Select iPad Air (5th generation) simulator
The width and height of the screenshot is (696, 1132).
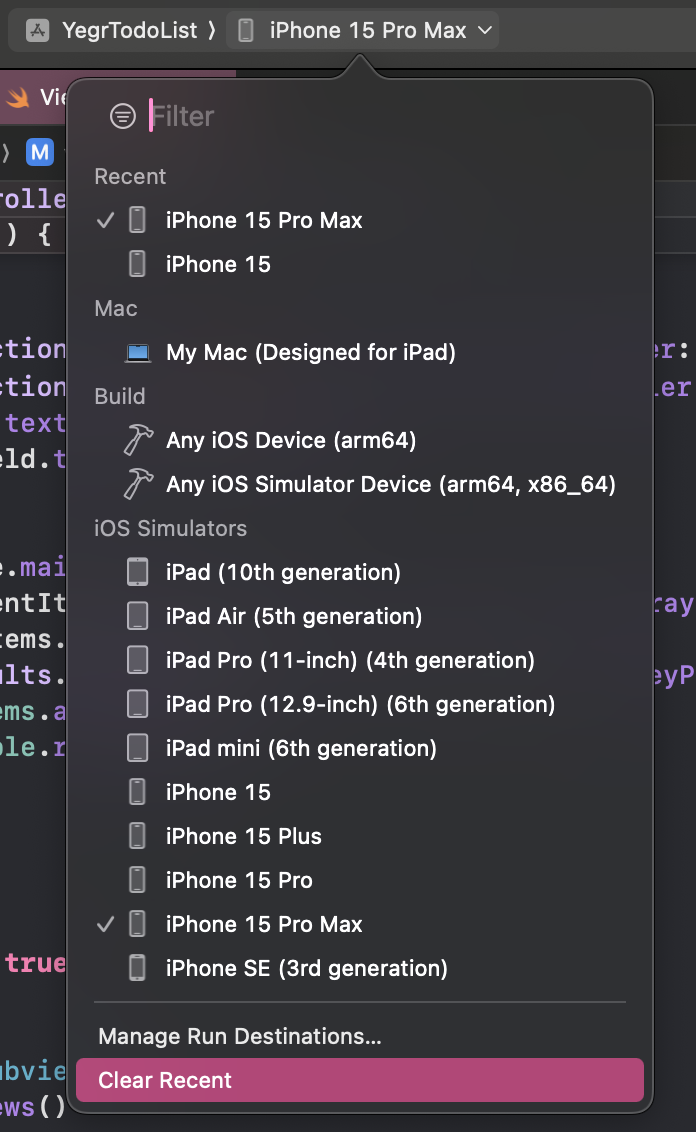coord(360,617)
